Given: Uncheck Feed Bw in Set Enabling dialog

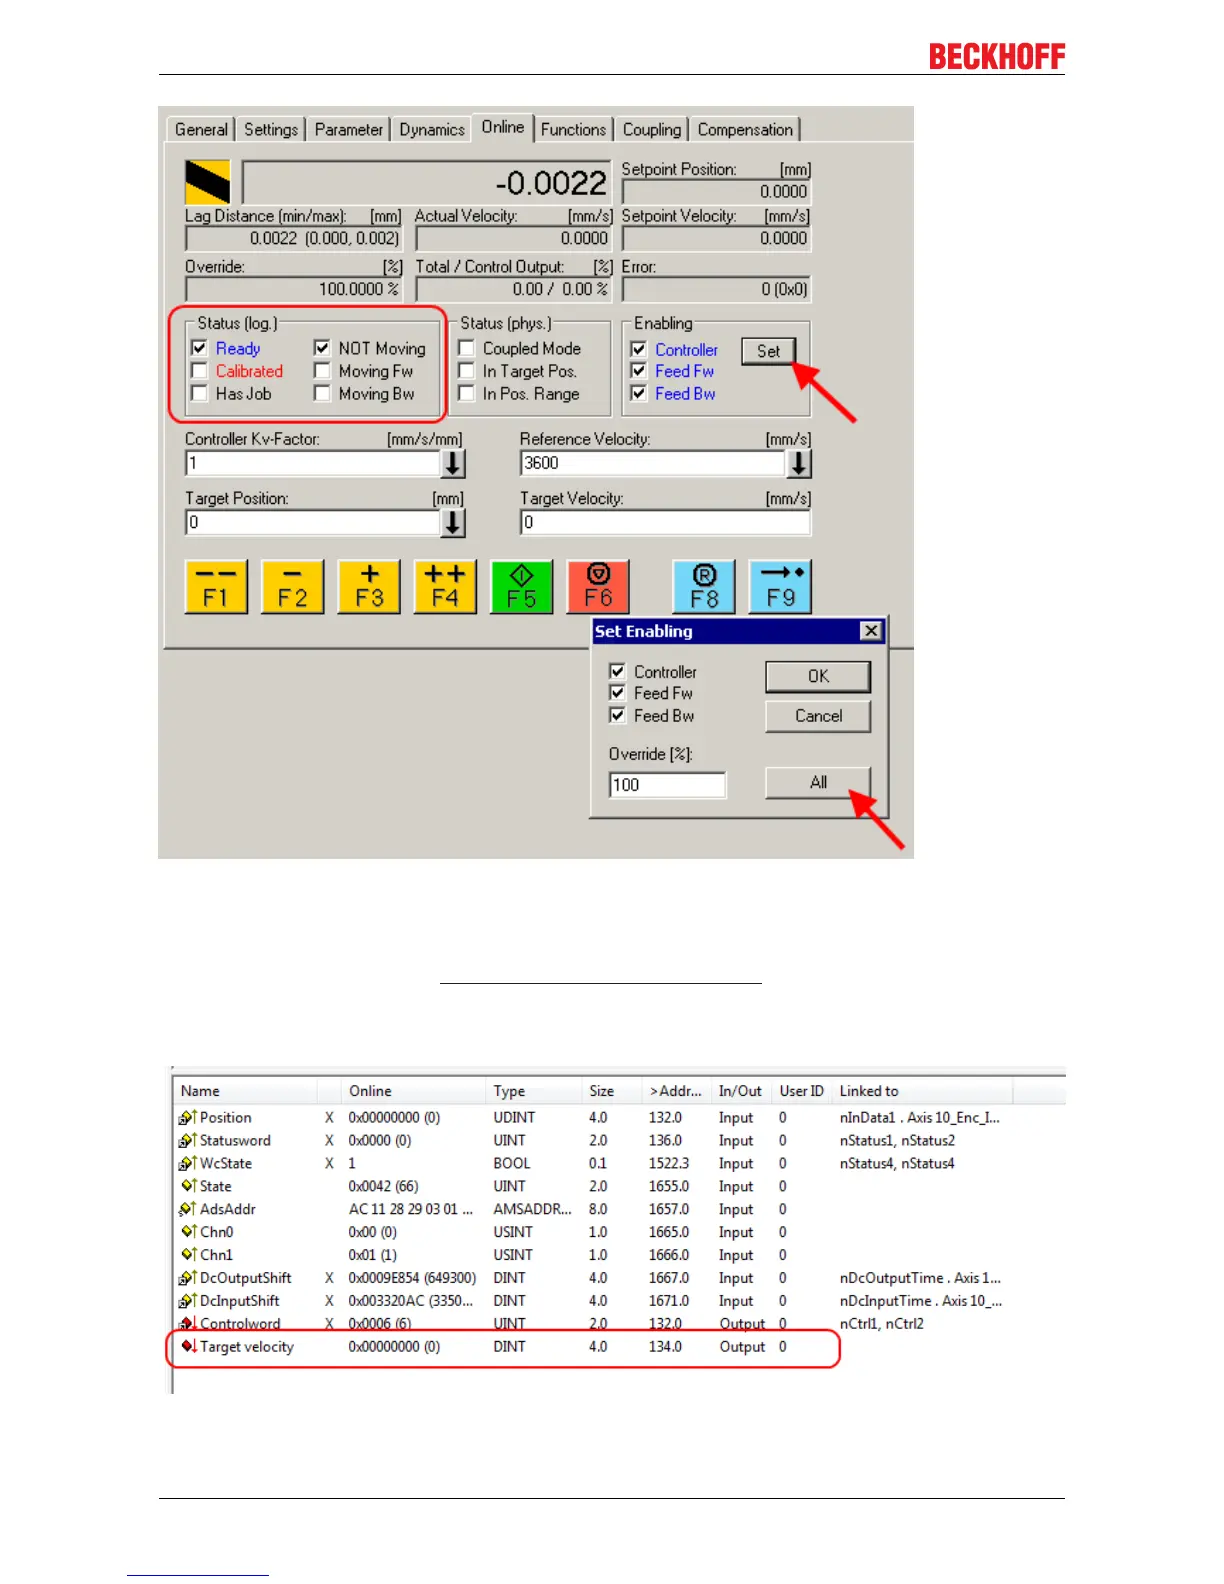Looking at the screenshot, I should coord(617,715).
